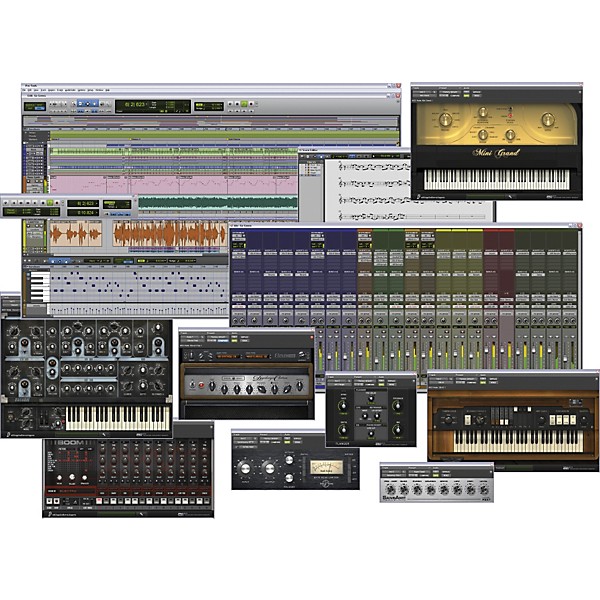Open preset menu in Flanger plug-in header
The width and height of the screenshot is (600, 600).
click(365, 381)
